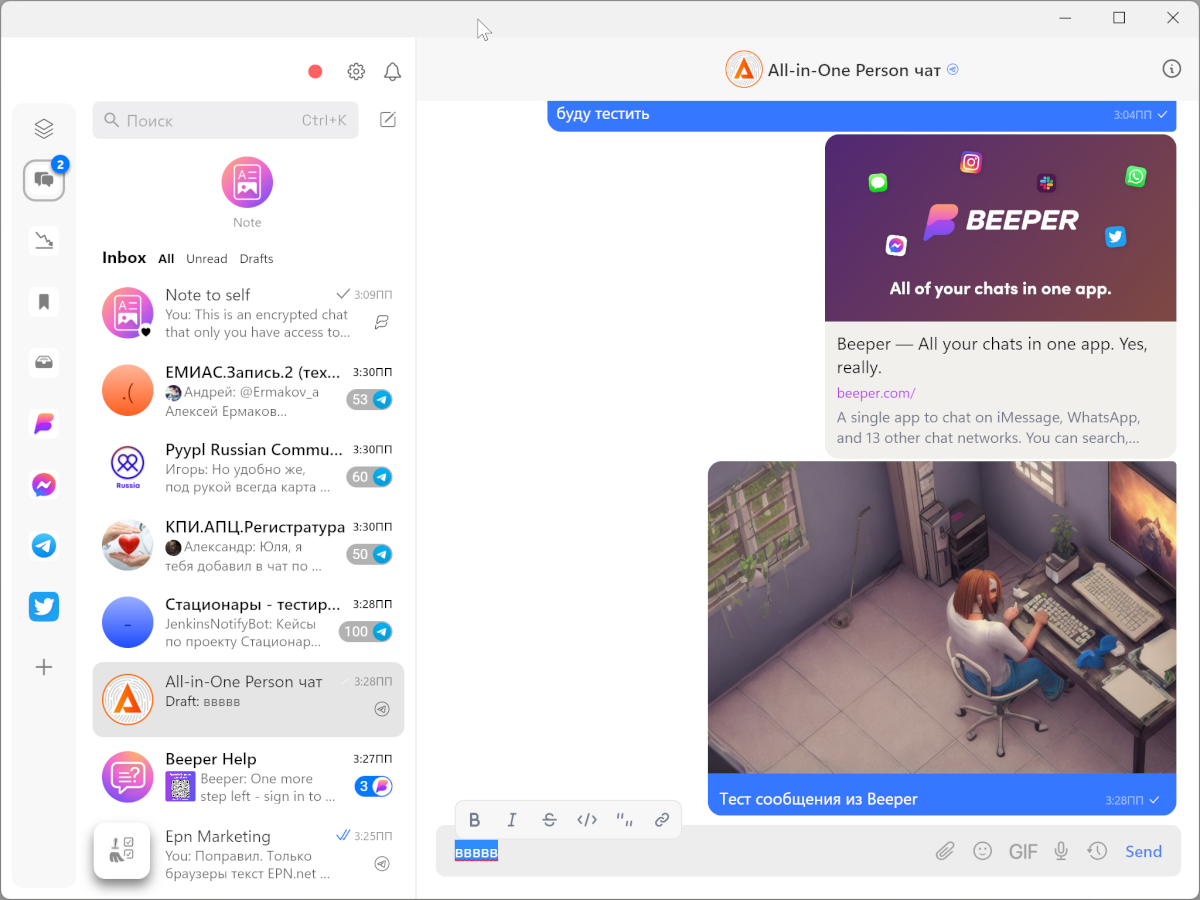Click the All-in-One Person чат header title

click(x=854, y=70)
